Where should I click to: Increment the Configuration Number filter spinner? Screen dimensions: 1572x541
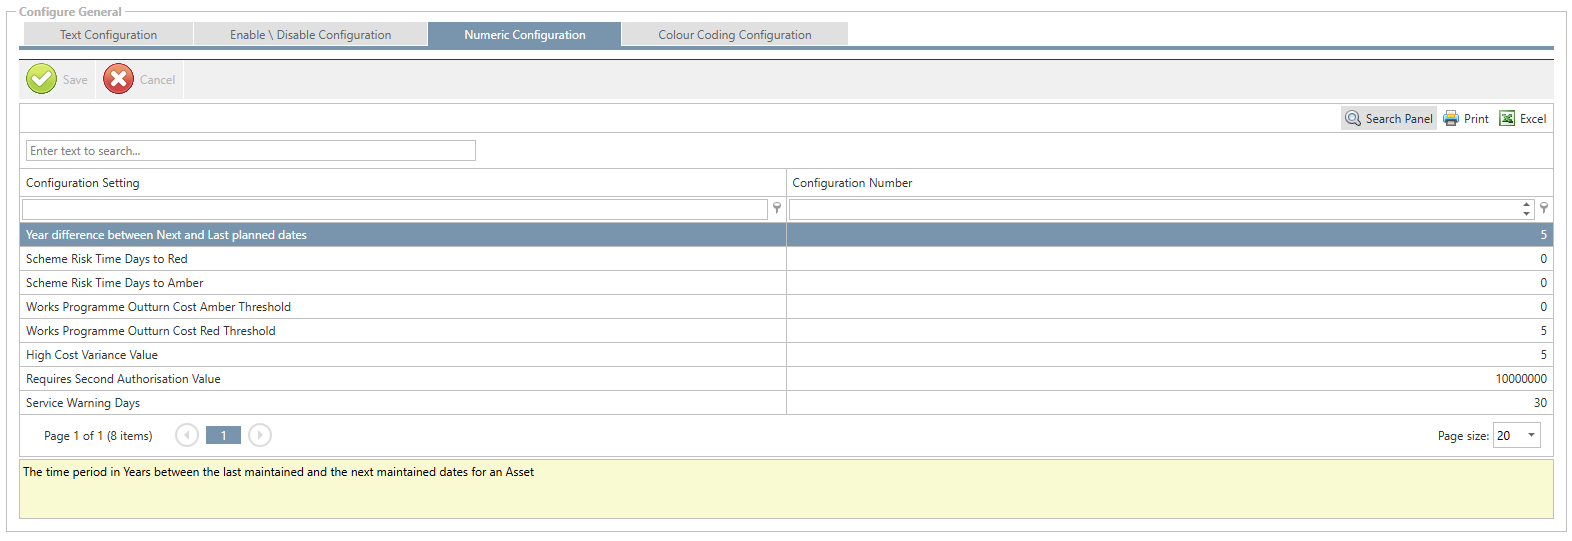click(1527, 205)
